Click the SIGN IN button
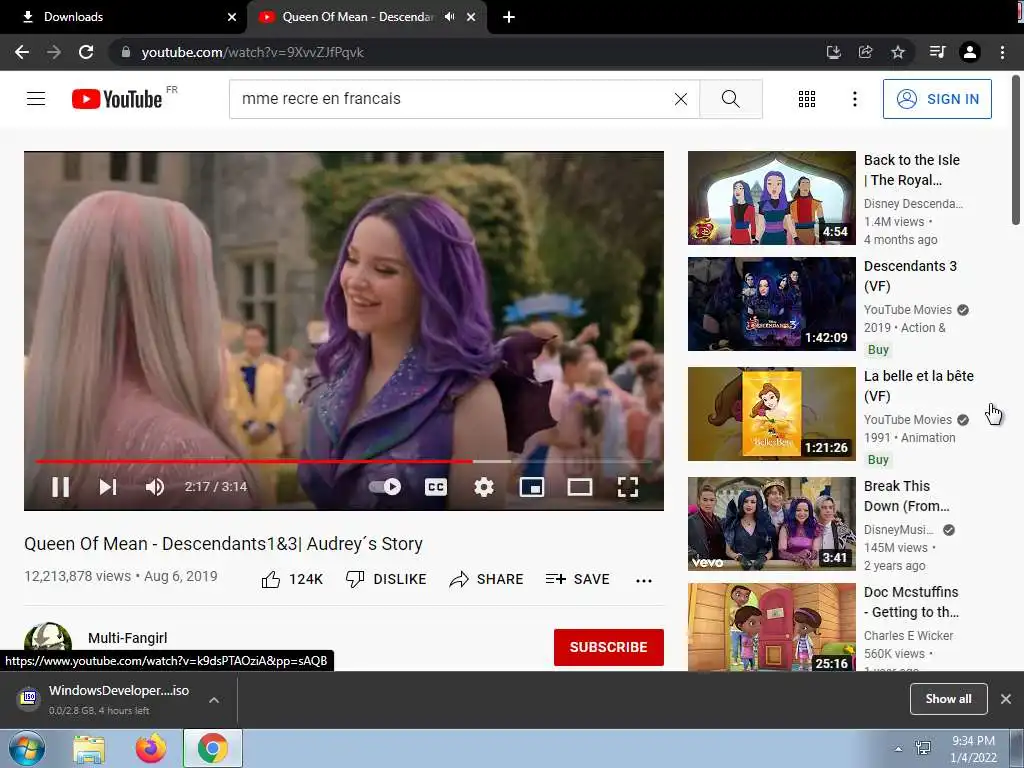 [x=937, y=99]
